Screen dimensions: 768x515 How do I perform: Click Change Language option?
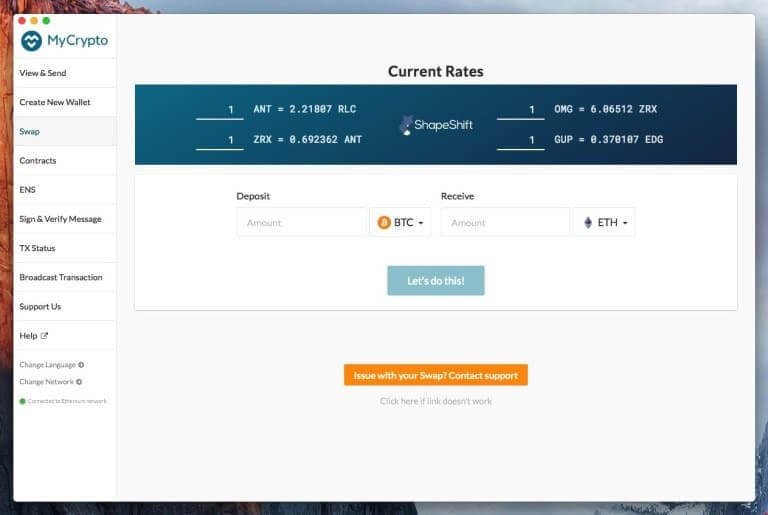pos(51,365)
